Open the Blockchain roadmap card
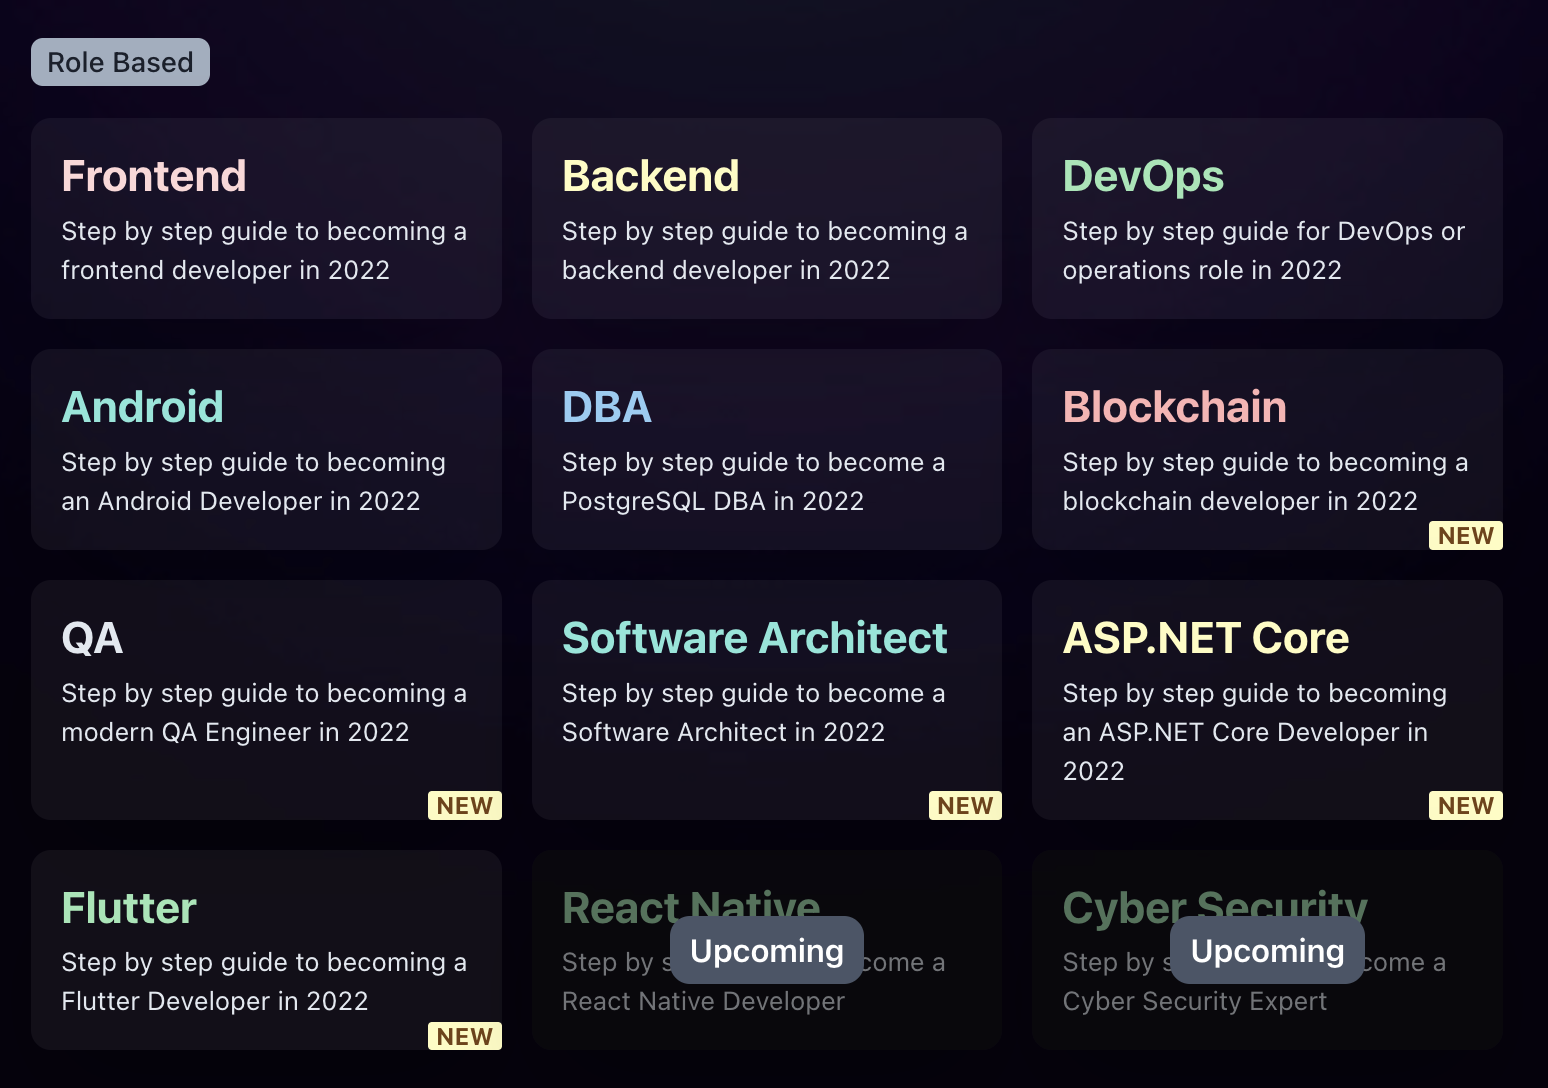This screenshot has height=1088, width=1548. (1267, 449)
